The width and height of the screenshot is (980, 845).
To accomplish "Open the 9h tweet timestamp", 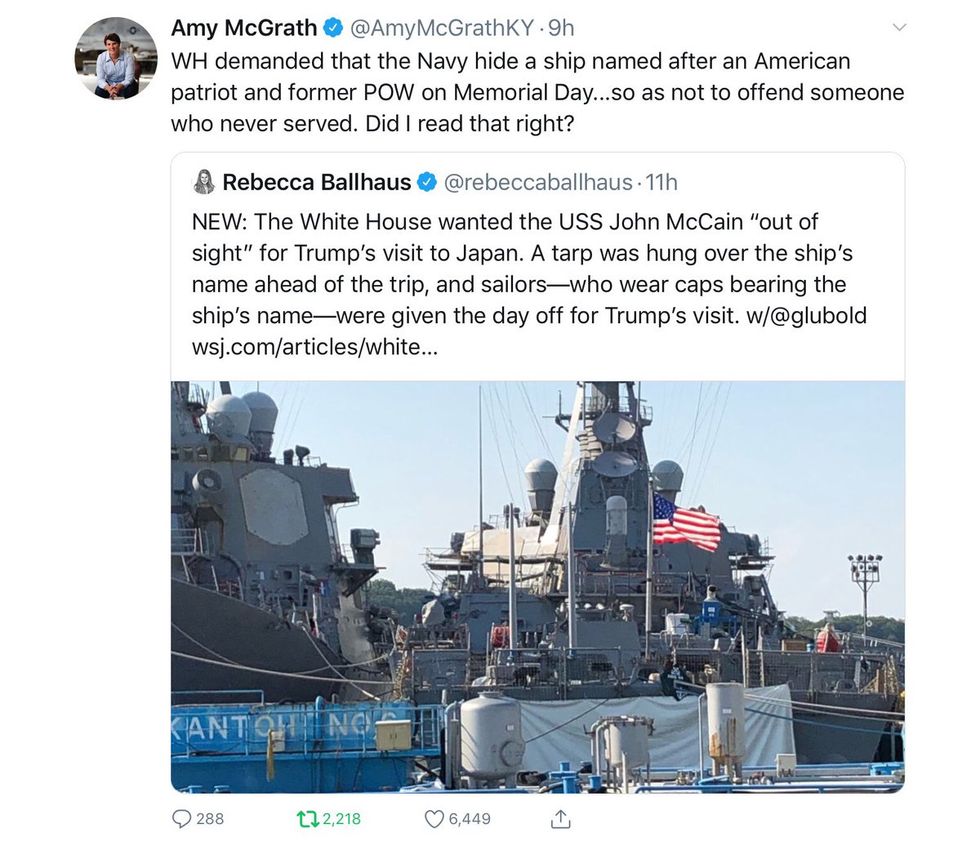I will [561, 28].
